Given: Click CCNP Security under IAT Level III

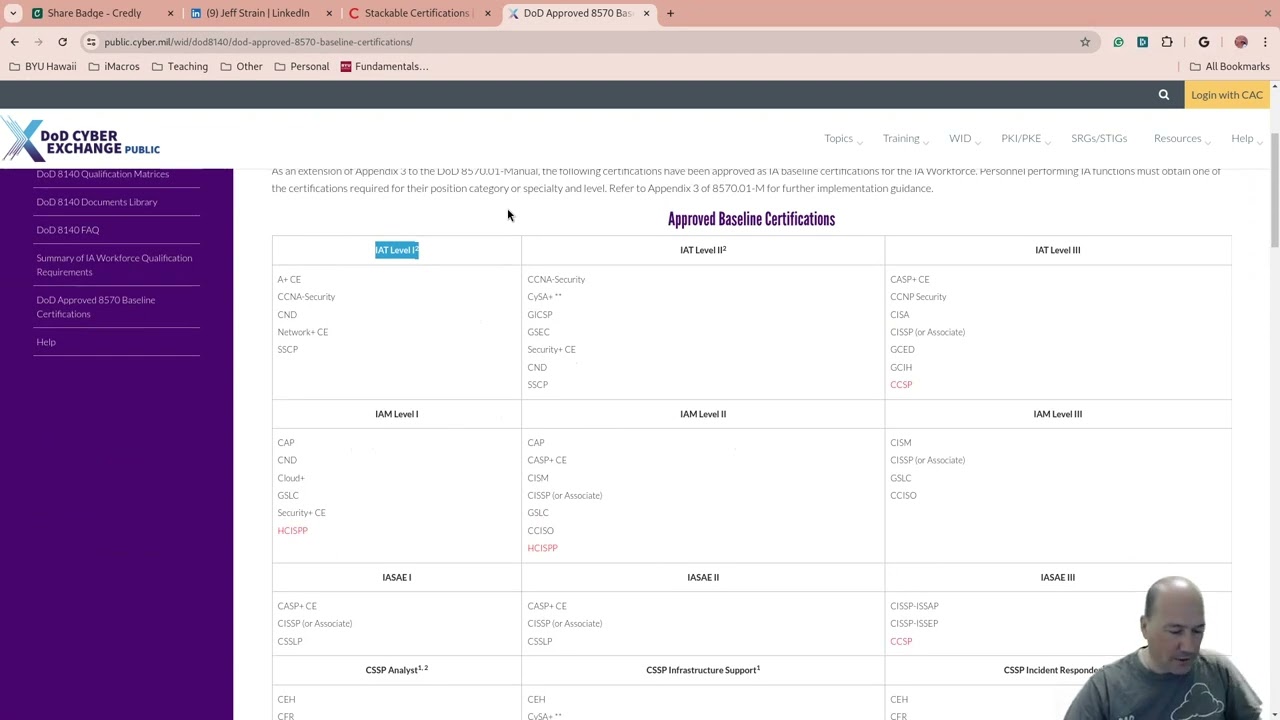Looking at the screenshot, I should click(x=918, y=297).
